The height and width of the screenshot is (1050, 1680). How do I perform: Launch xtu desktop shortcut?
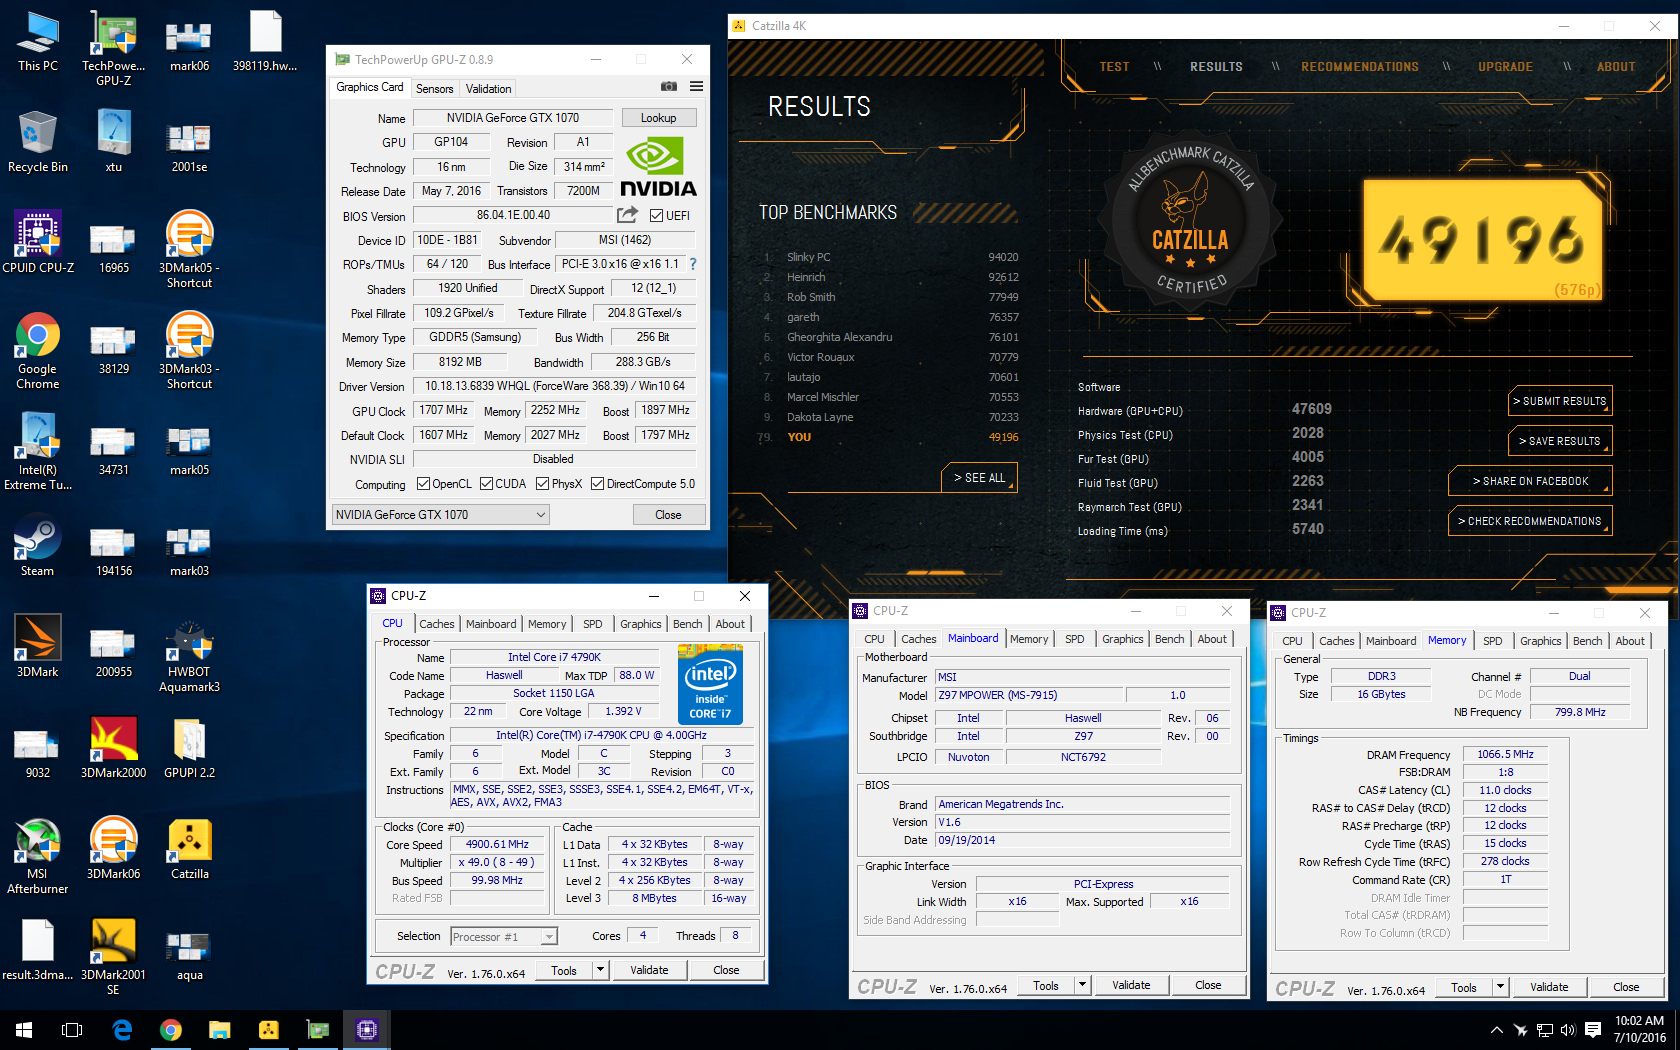click(x=113, y=142)
